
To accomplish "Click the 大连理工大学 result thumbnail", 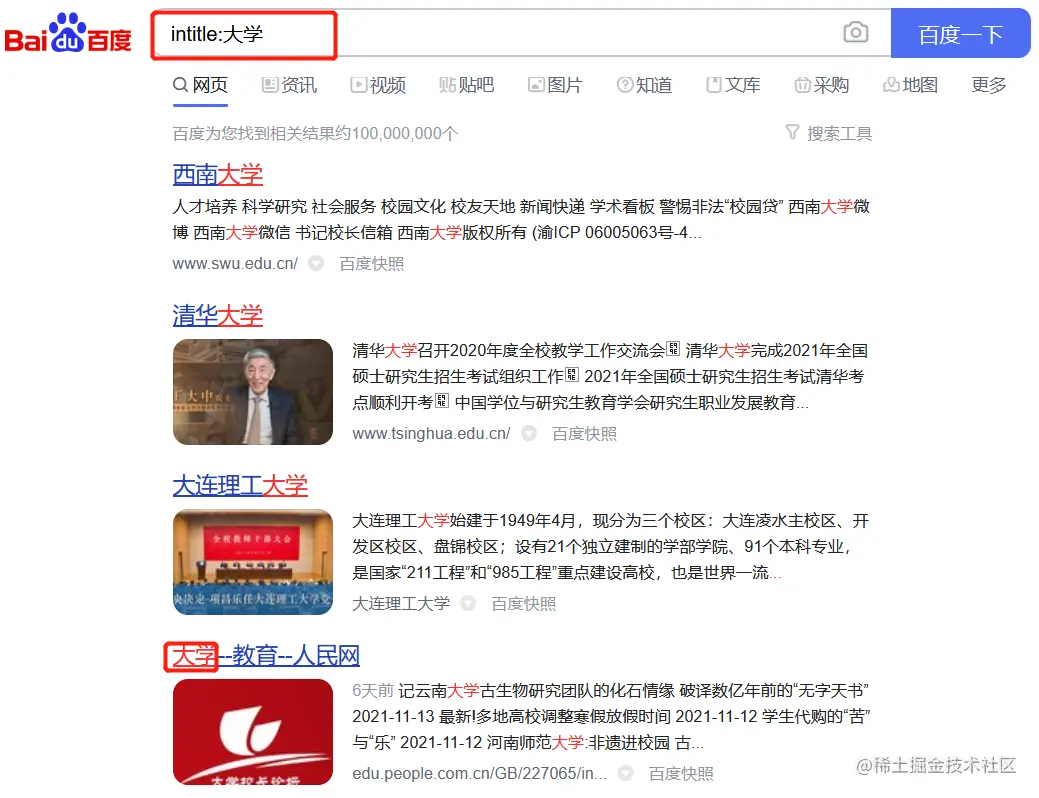I will (252, 562).
